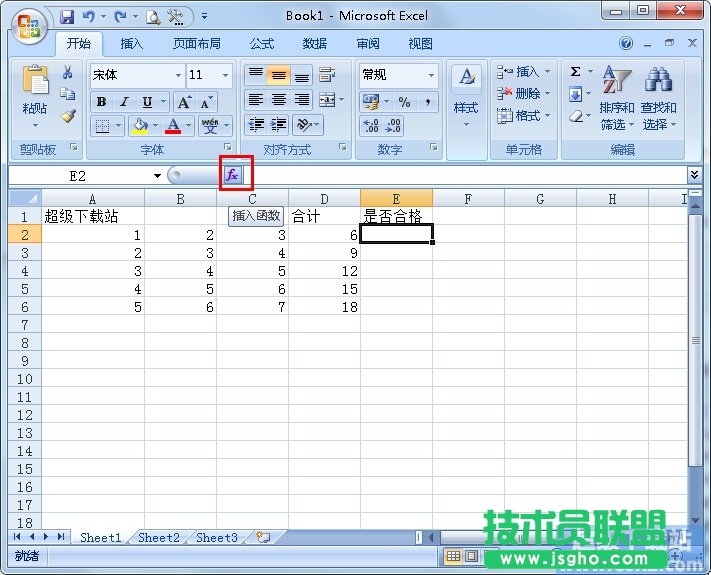Switch to the 页面布局 ribbon tab
This screenshot has height=575, width=711.
[196, 44]
